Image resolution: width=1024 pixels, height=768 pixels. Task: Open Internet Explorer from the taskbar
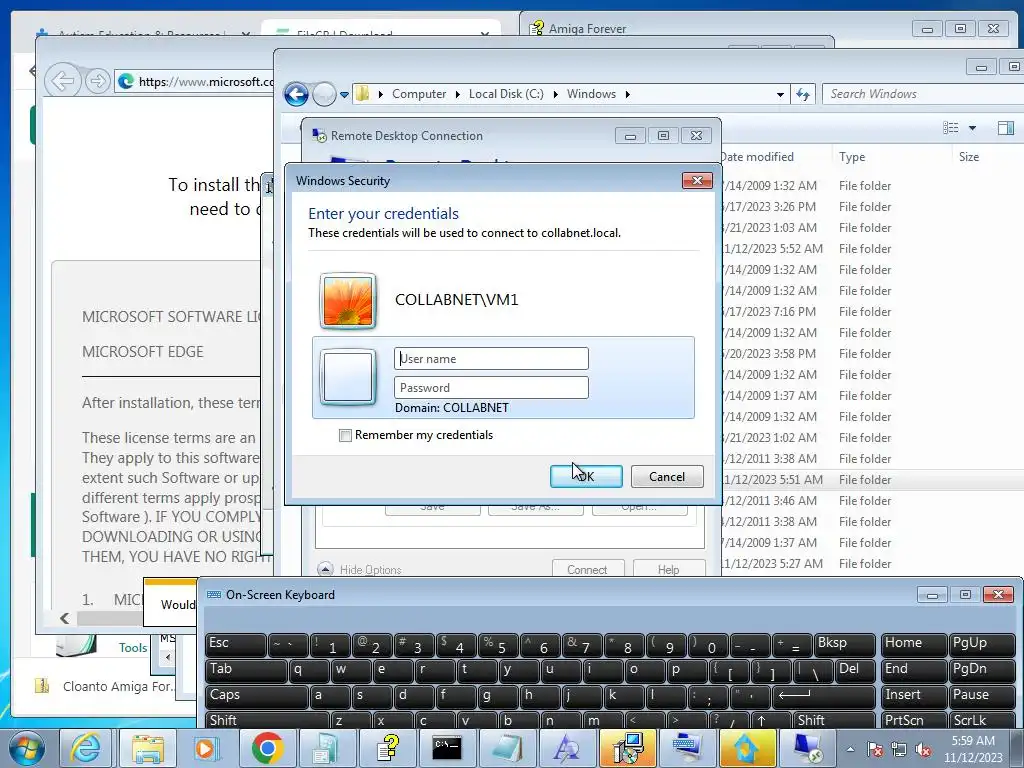point(86,748)
